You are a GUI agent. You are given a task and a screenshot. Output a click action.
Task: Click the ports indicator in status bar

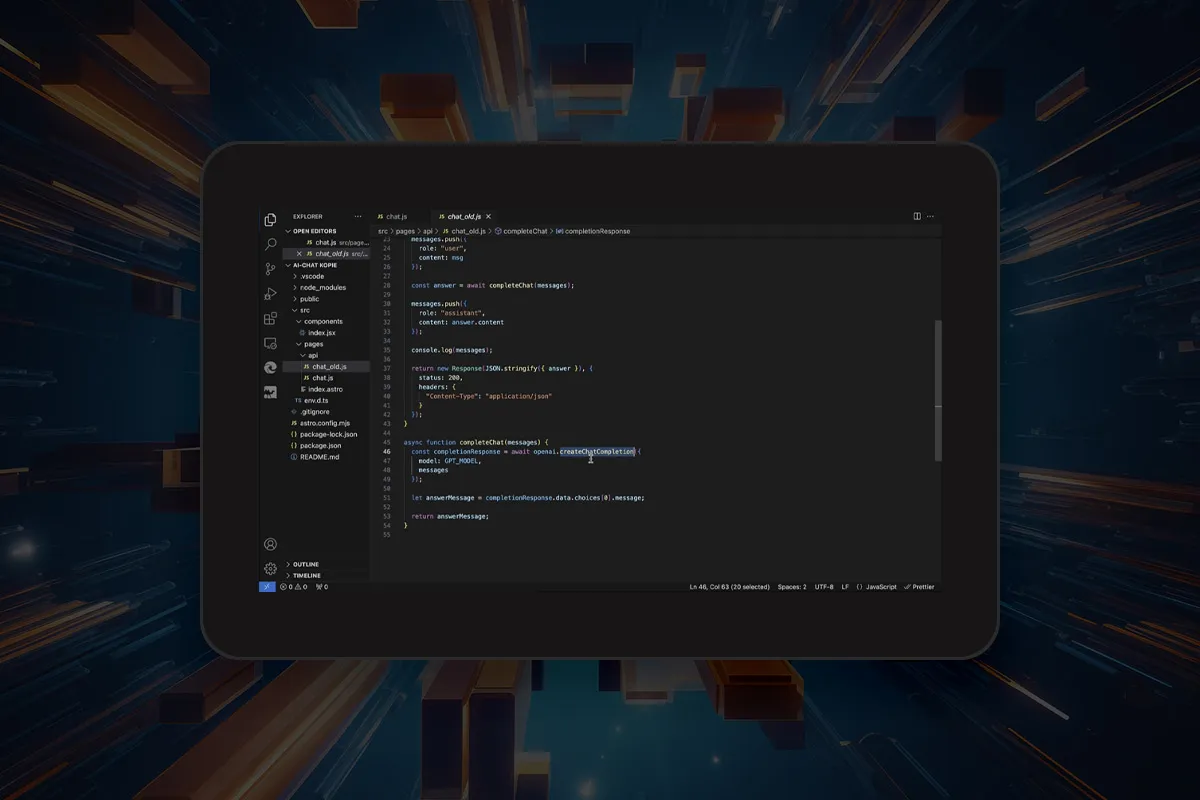click(x=322, y=587)
